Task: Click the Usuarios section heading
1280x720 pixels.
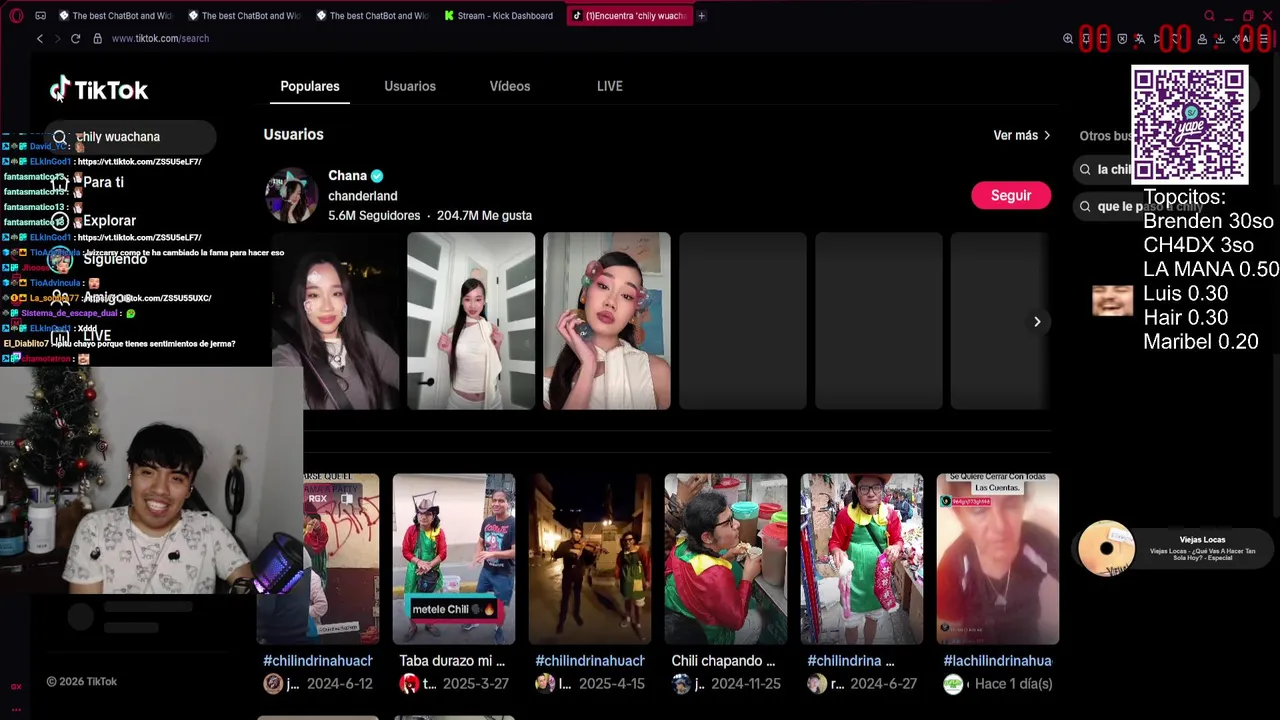Action: pyautogui.click(x=293, y=134)
